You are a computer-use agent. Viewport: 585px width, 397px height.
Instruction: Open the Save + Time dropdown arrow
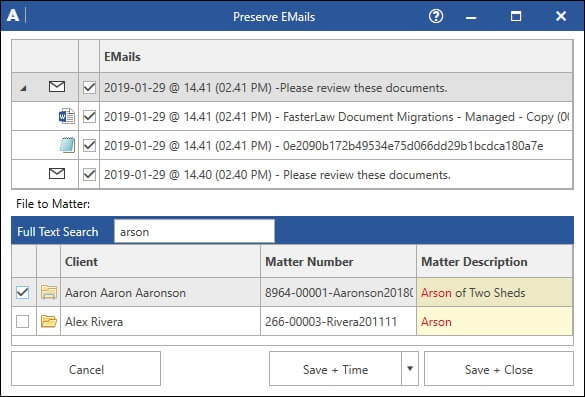pos(410,369)
